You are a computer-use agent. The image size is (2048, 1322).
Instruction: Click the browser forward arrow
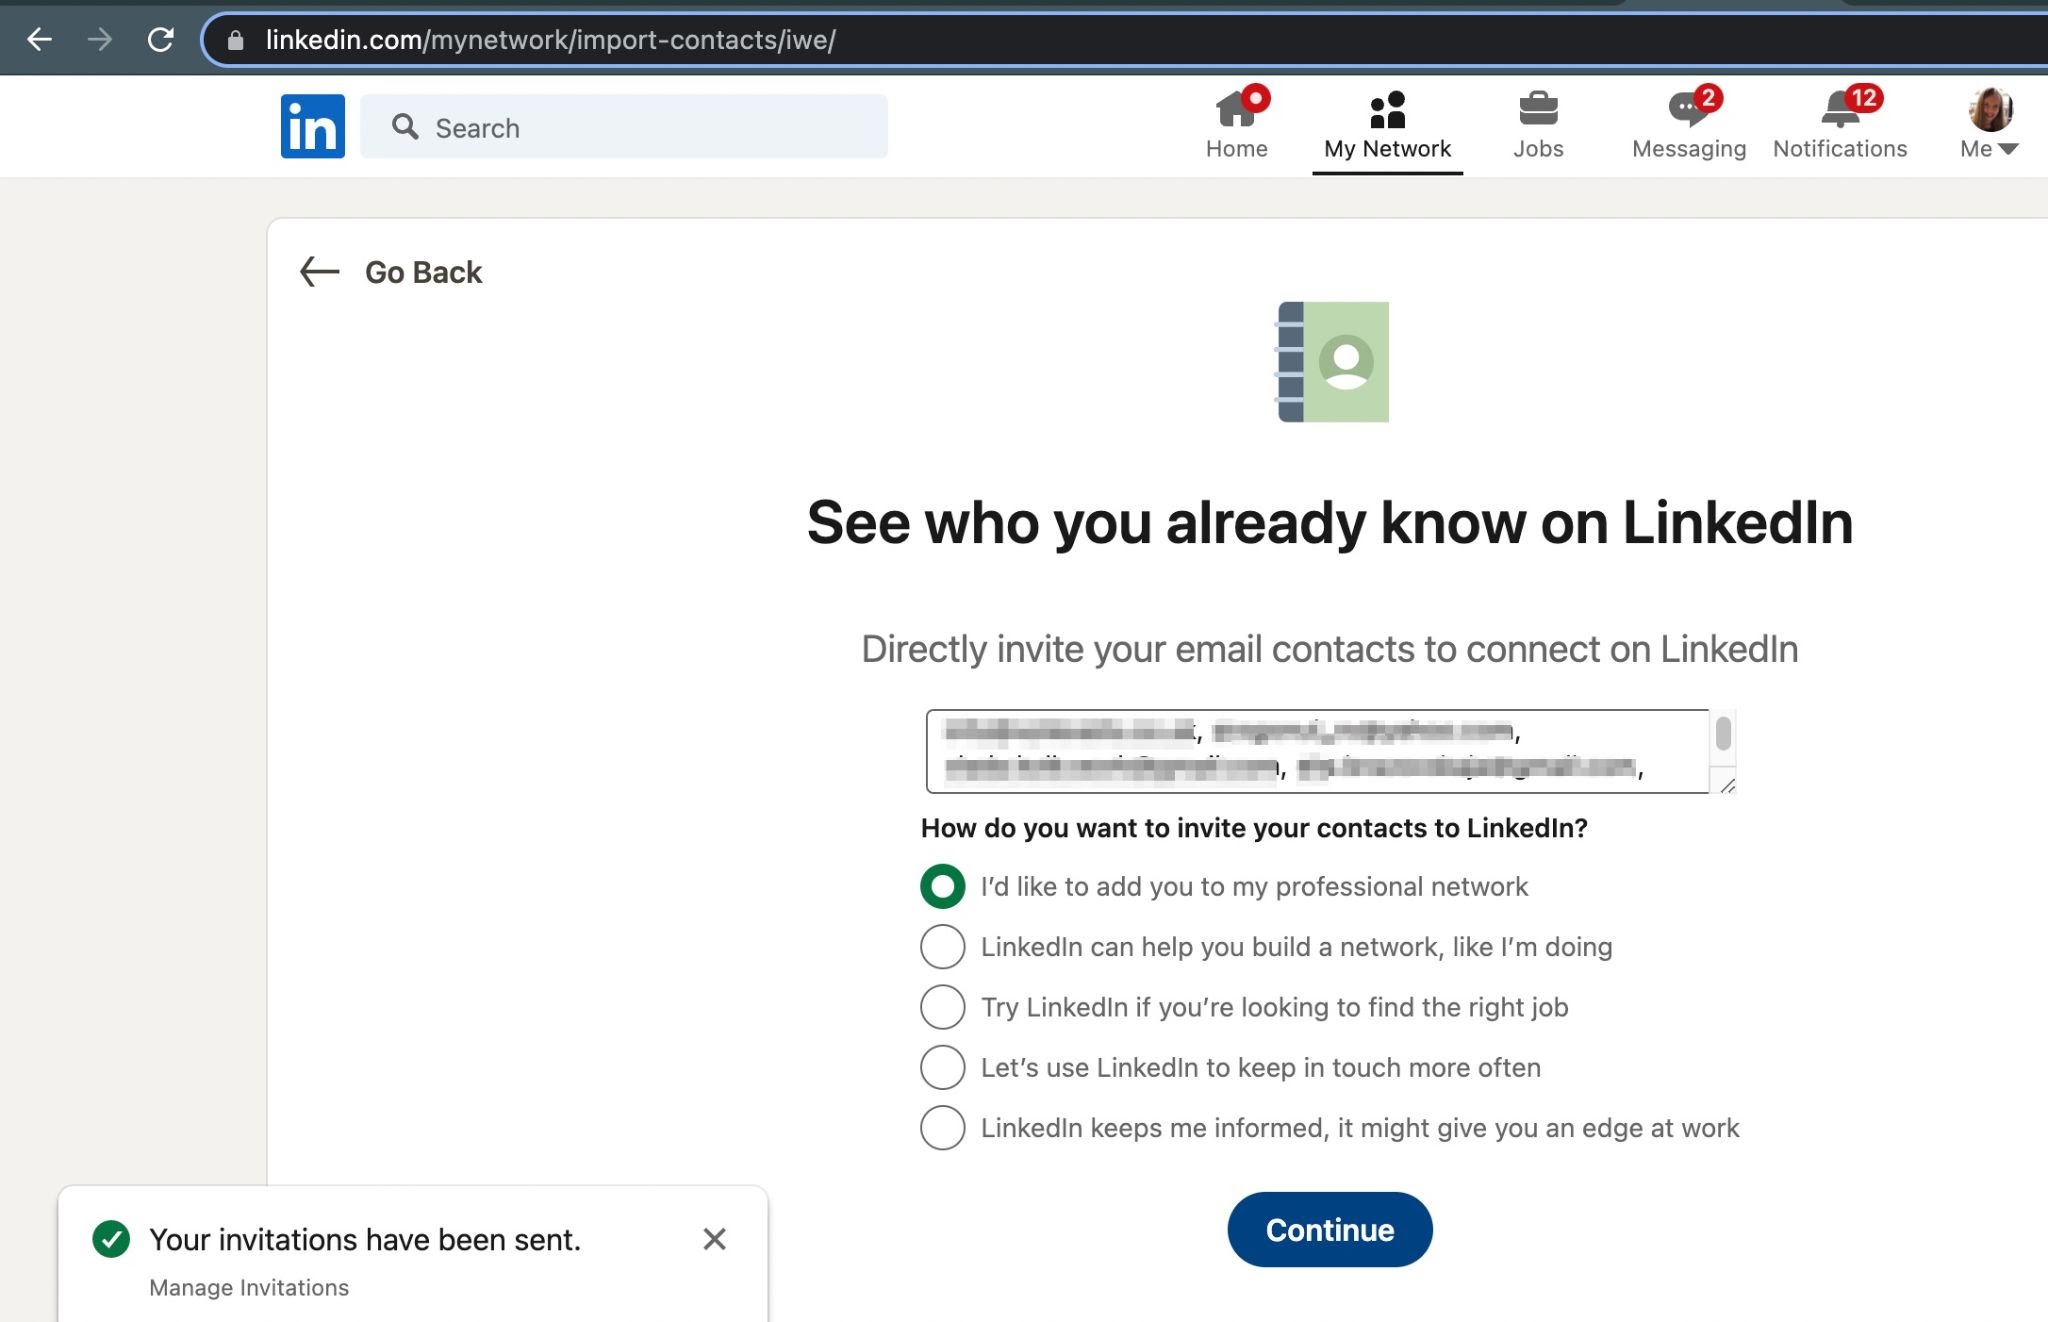click(x=99, y=40)
